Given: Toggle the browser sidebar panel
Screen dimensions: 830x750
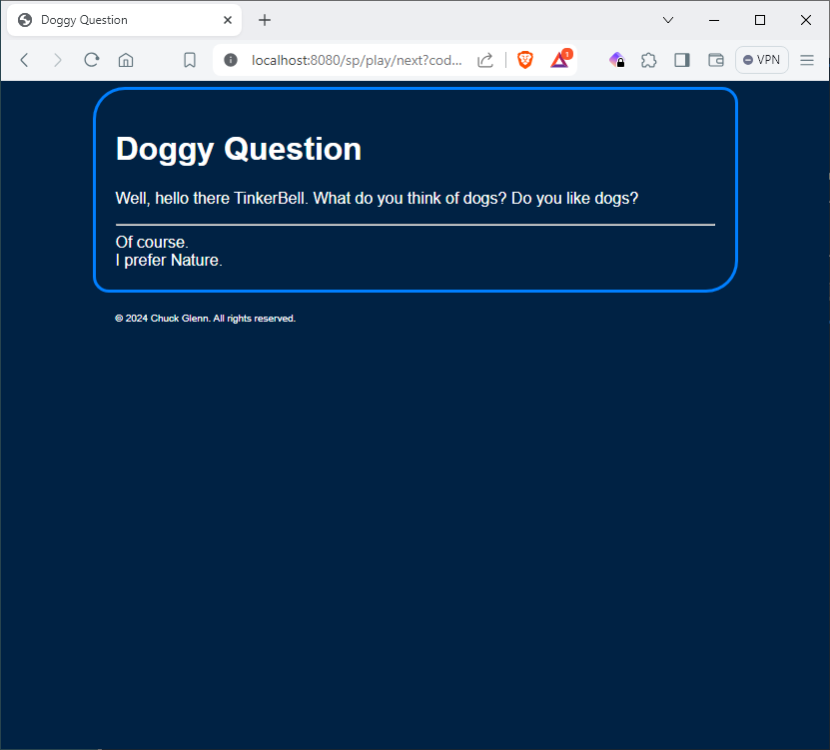Looking at the screenshot, I should point(682,60).
